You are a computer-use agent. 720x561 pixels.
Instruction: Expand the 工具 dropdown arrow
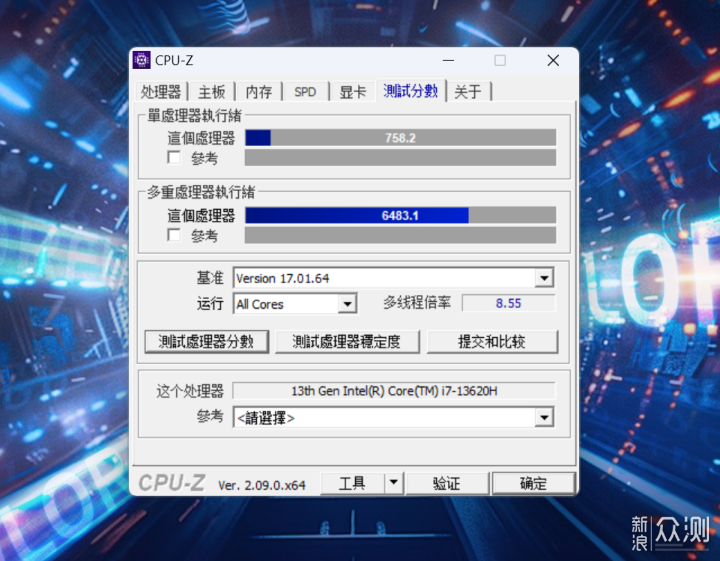click(394, 483)
